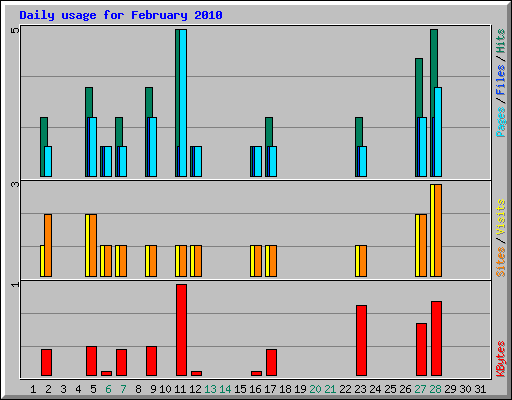512x400 pixels.
Task: Select green weekend day label '7'
Action: click(123, 389)
